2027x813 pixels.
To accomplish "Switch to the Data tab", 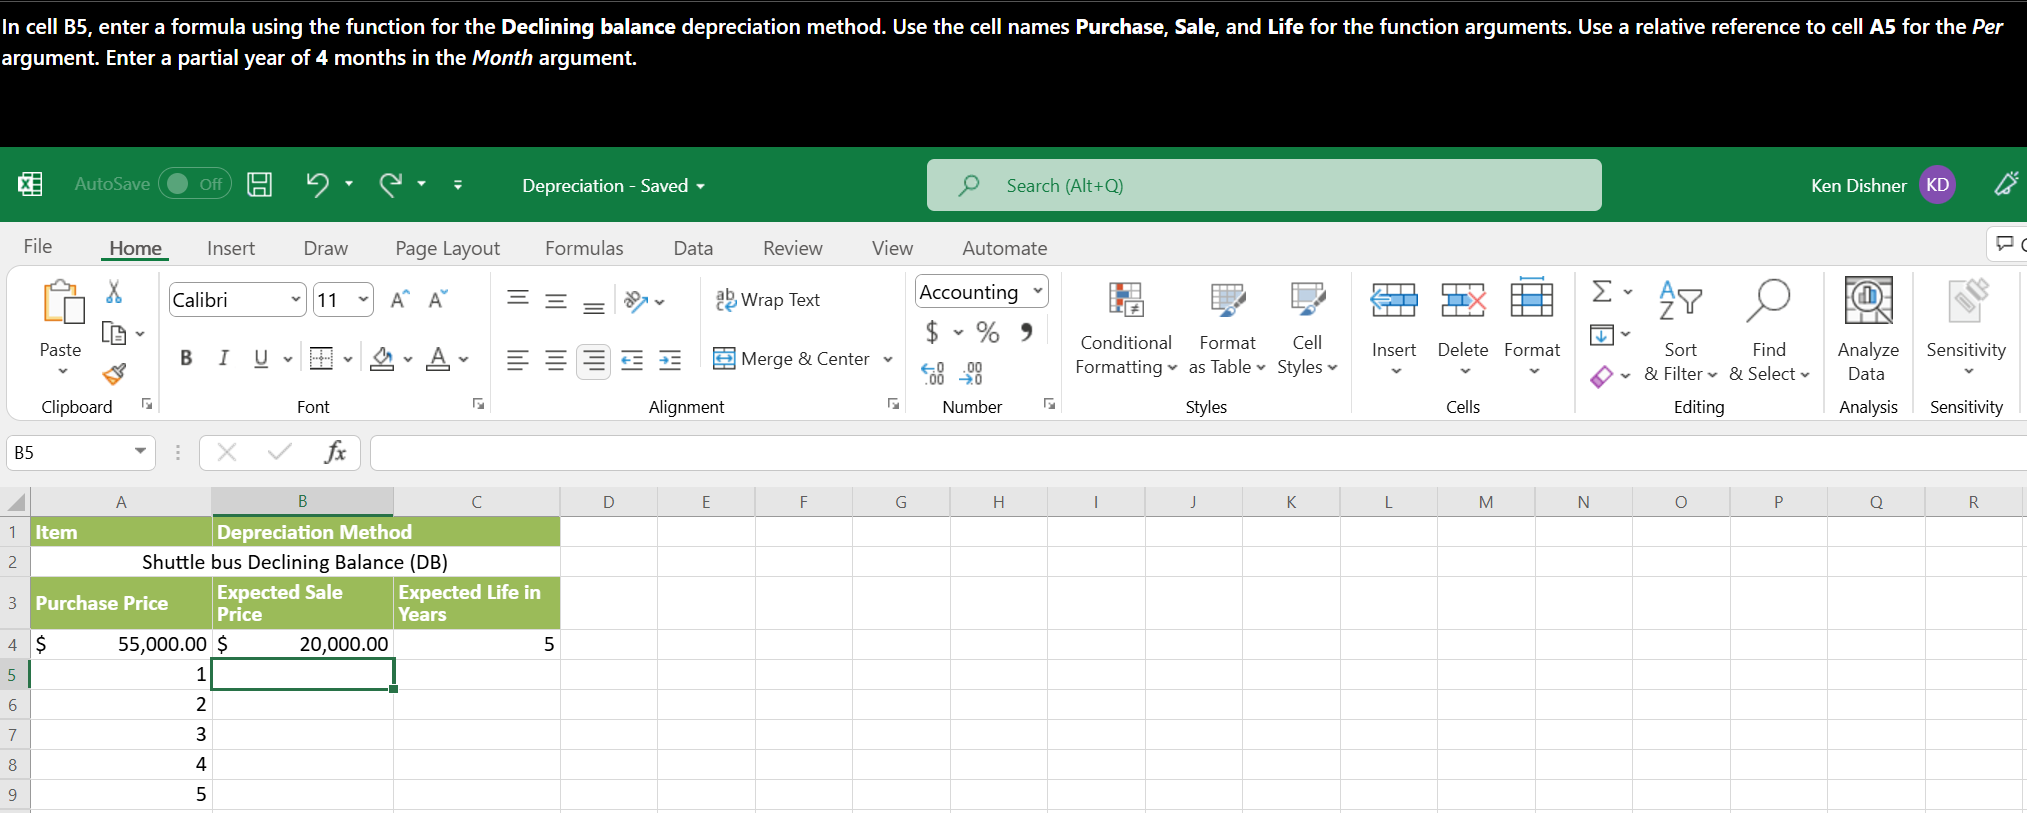I will [x=693, y=248].
